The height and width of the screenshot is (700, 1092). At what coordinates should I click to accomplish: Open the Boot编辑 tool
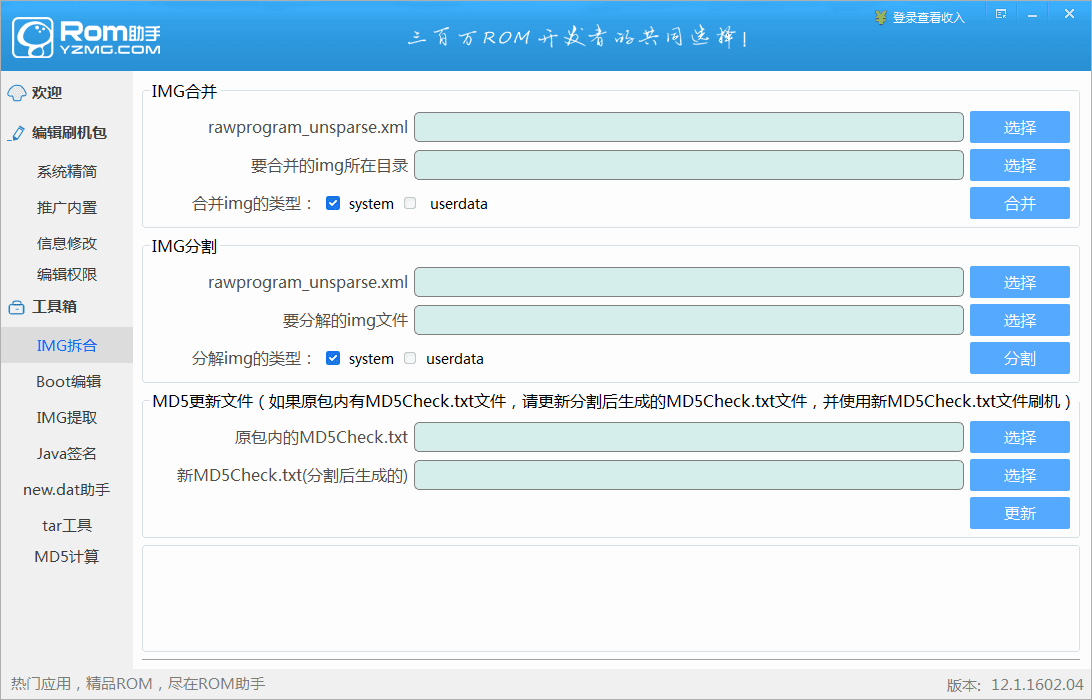click(67, 381)
